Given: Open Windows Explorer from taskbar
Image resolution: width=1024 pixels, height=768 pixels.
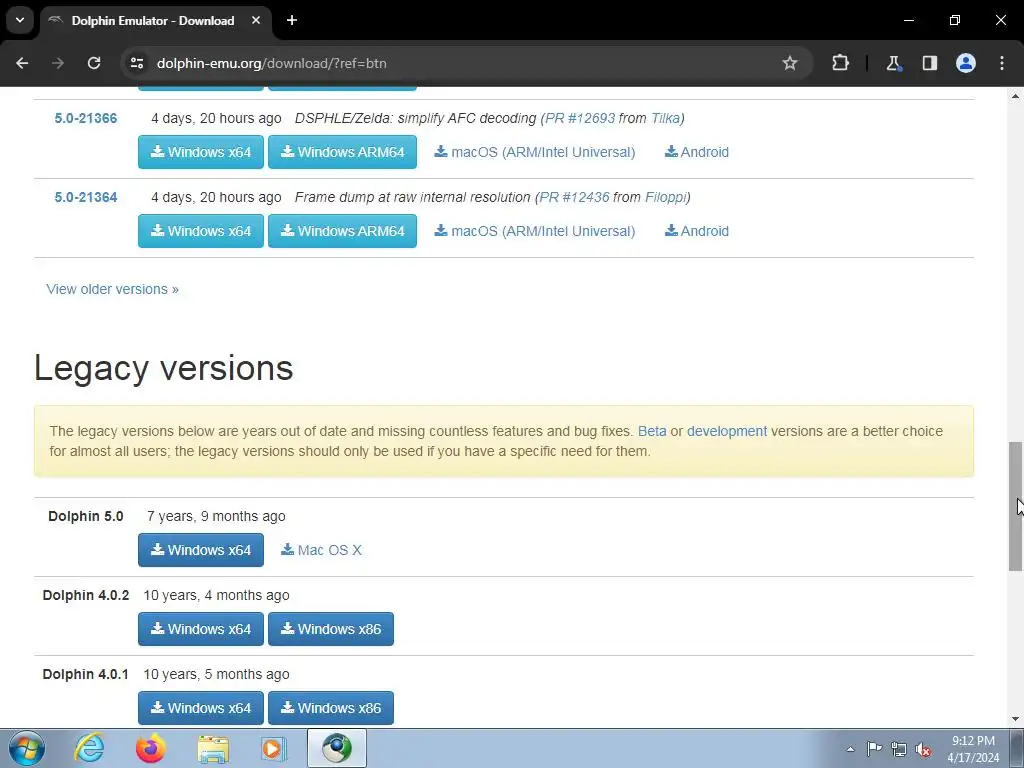Looking at the screenshot, I should (x=213, y=748).
